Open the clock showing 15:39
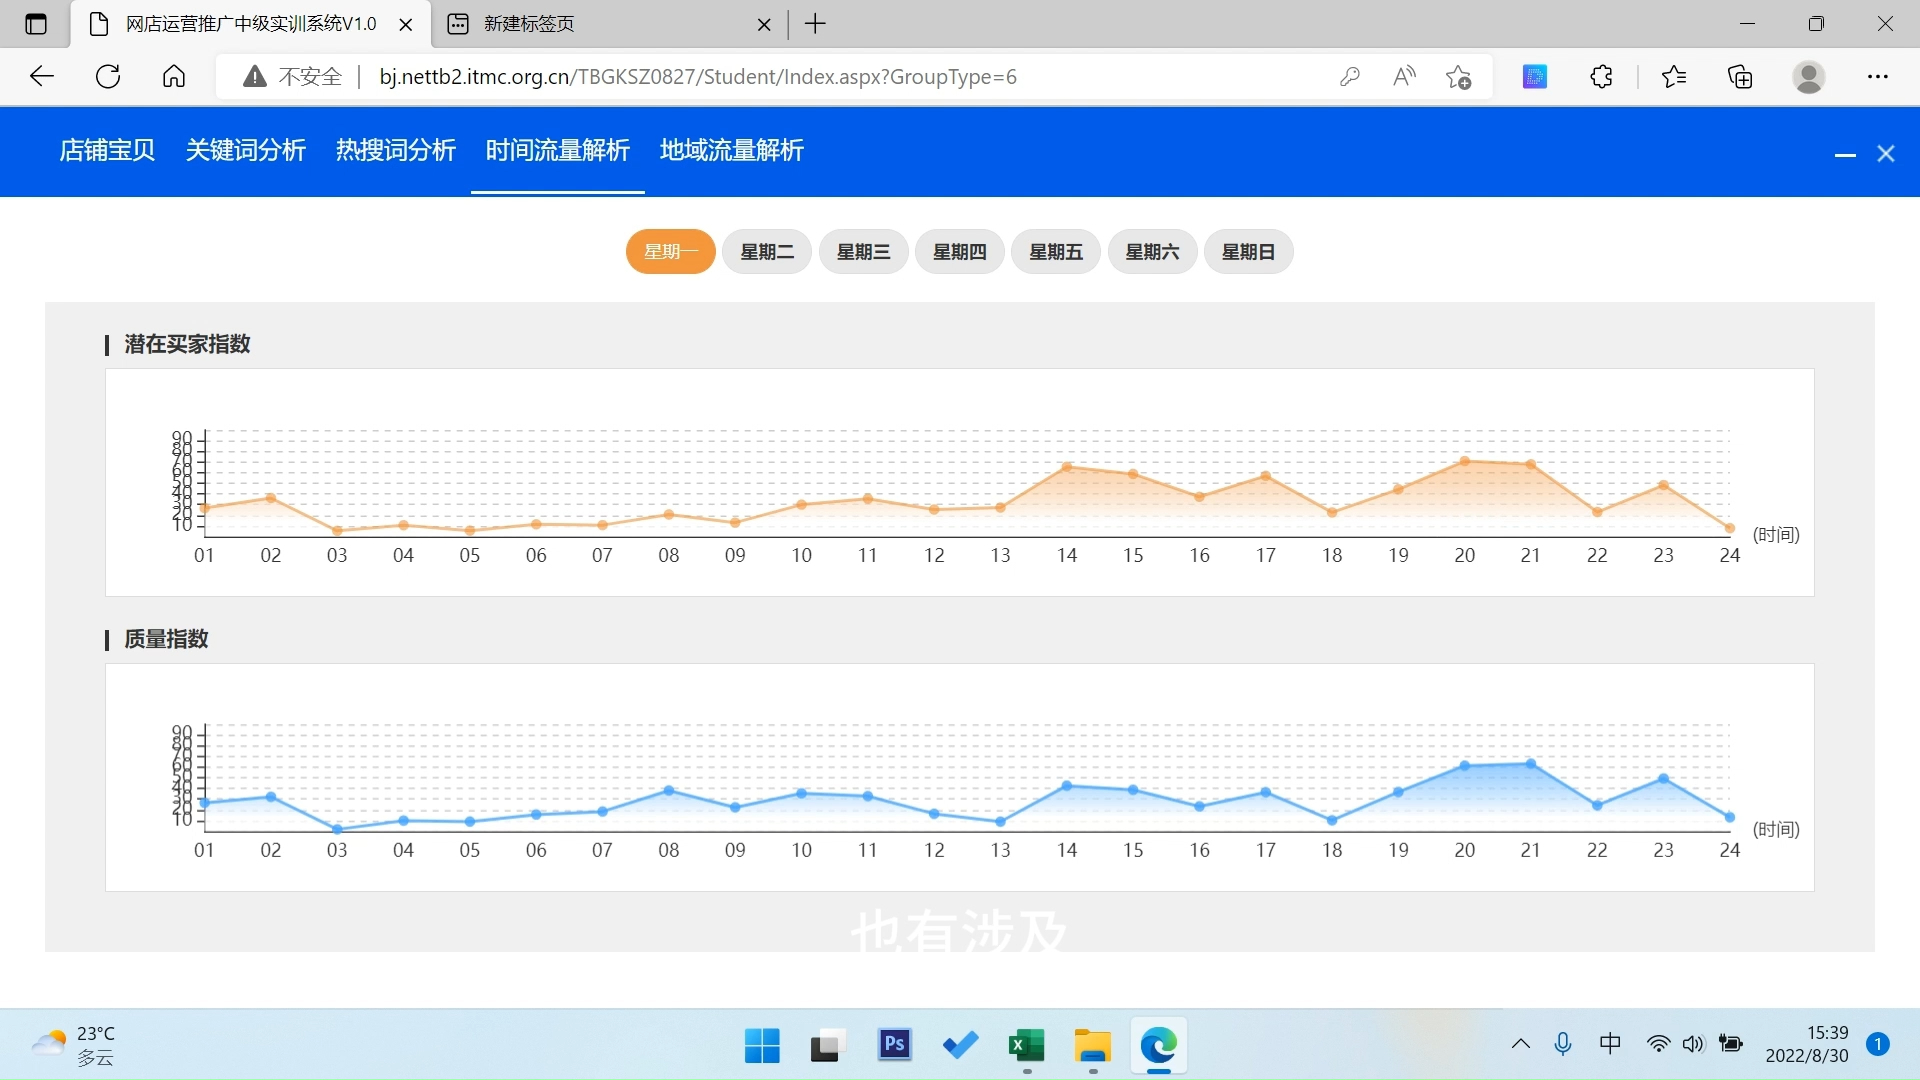Screen dimensions: 1920x1080 click(1807, 1044)
